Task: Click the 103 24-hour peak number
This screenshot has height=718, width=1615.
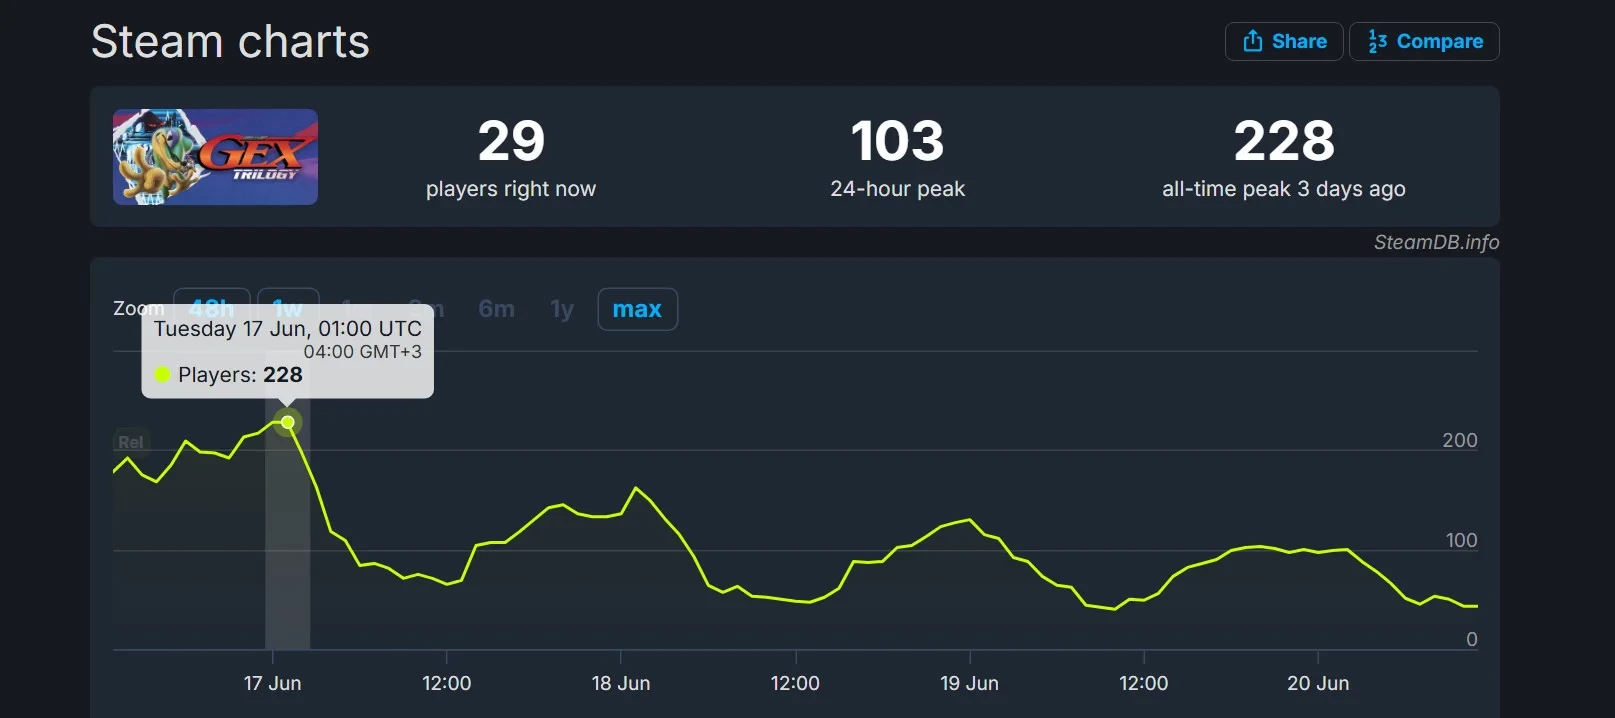Action: (897, 141)
